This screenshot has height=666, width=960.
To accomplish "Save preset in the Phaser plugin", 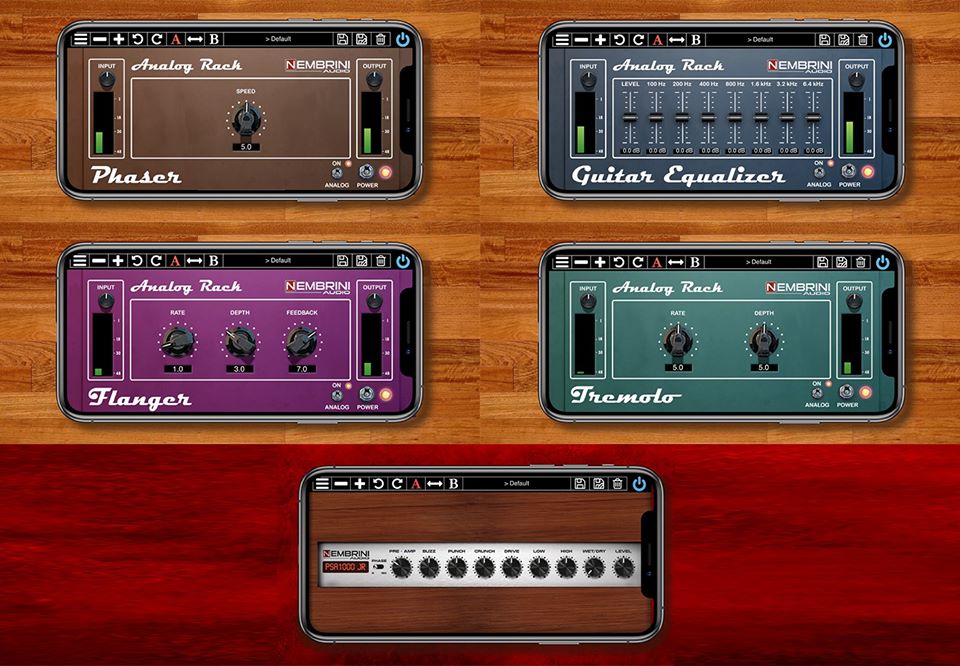I will (343, 39).
